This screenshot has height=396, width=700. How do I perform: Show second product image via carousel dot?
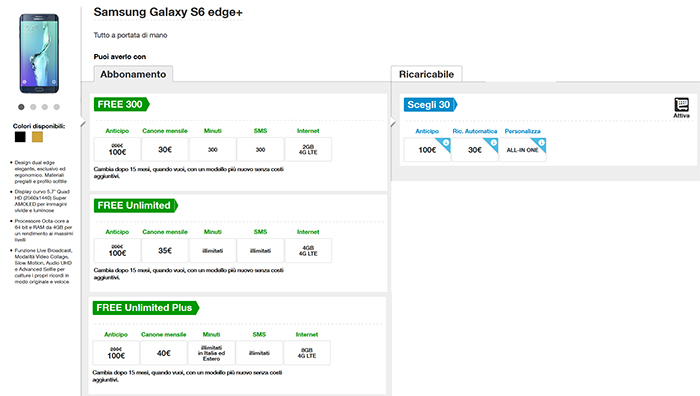33,107
